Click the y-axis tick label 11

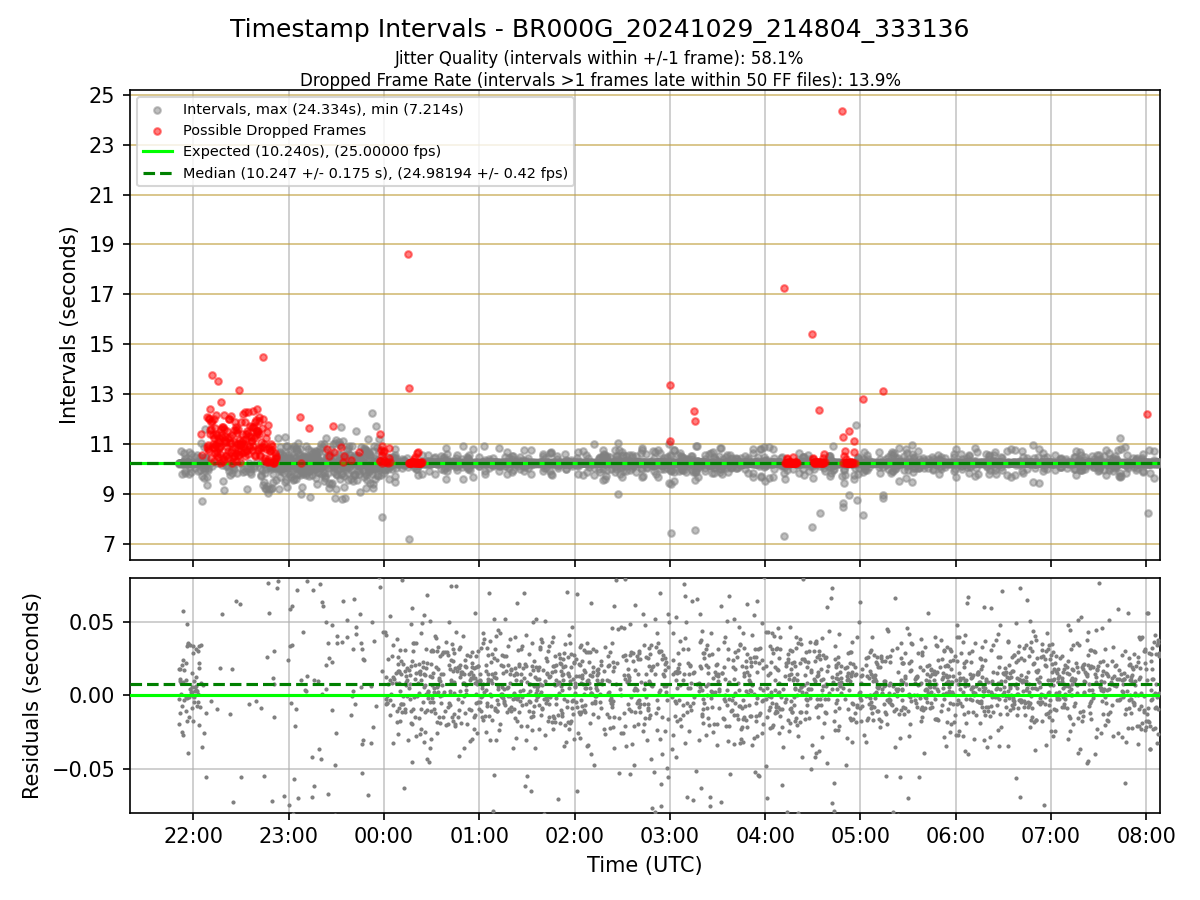click(x=100, y=445)
